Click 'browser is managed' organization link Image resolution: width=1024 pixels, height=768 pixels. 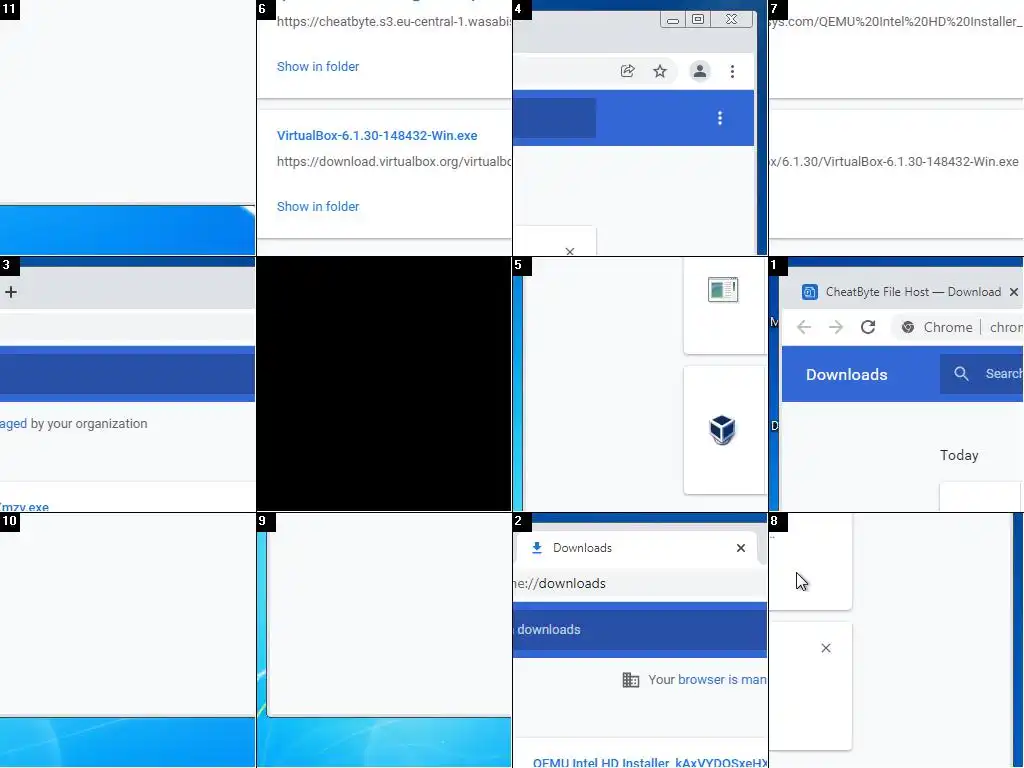(722, 680)
